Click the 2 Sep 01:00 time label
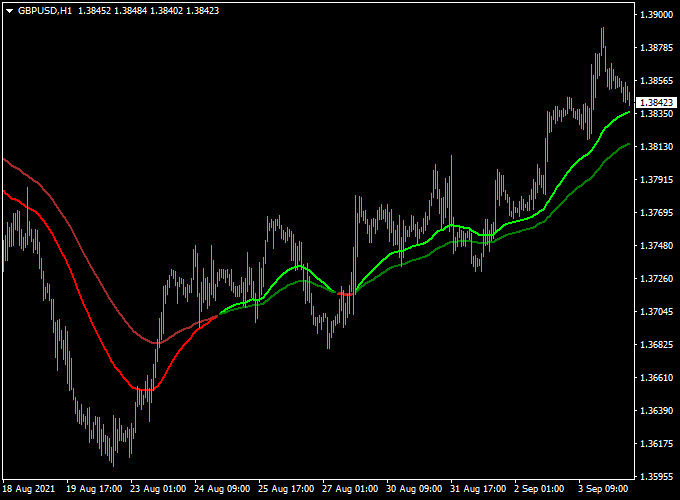This screenshot has height=500, width=680. pyautogui.click(x=539, y=489)
